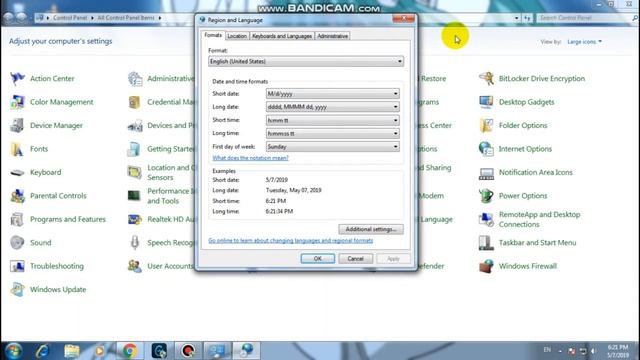640x360 pixels.
Task: Open Performance Information and Tools icon
Action: pyautogui.click(x=135, y=196)
